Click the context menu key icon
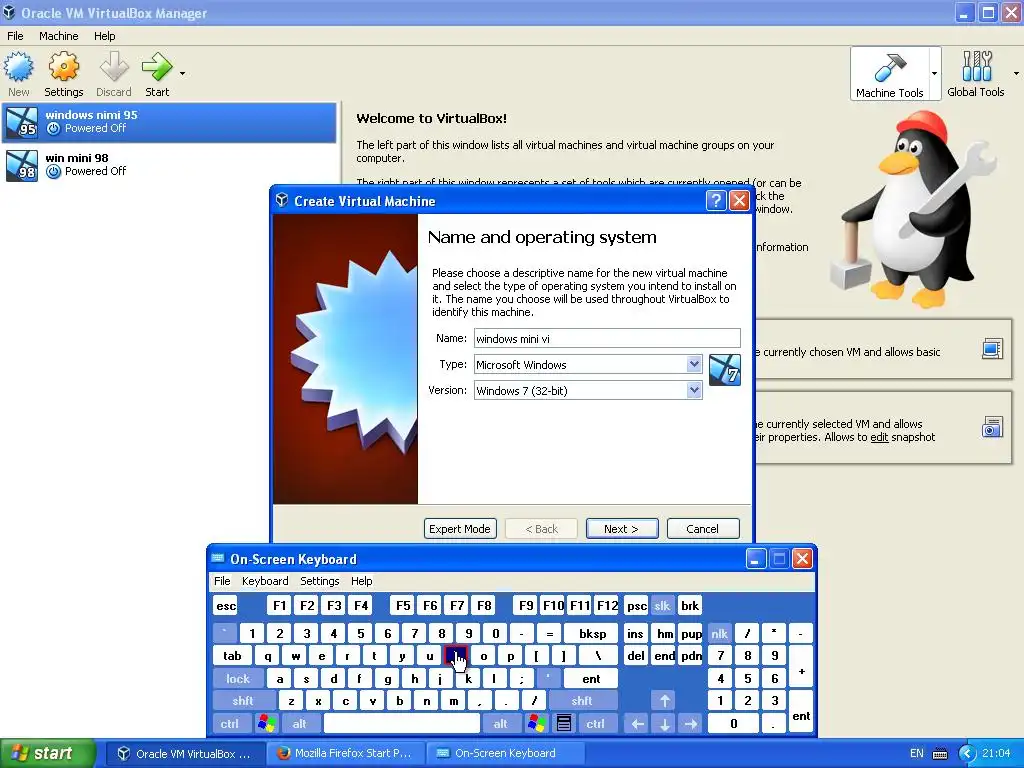 (564, 724)
